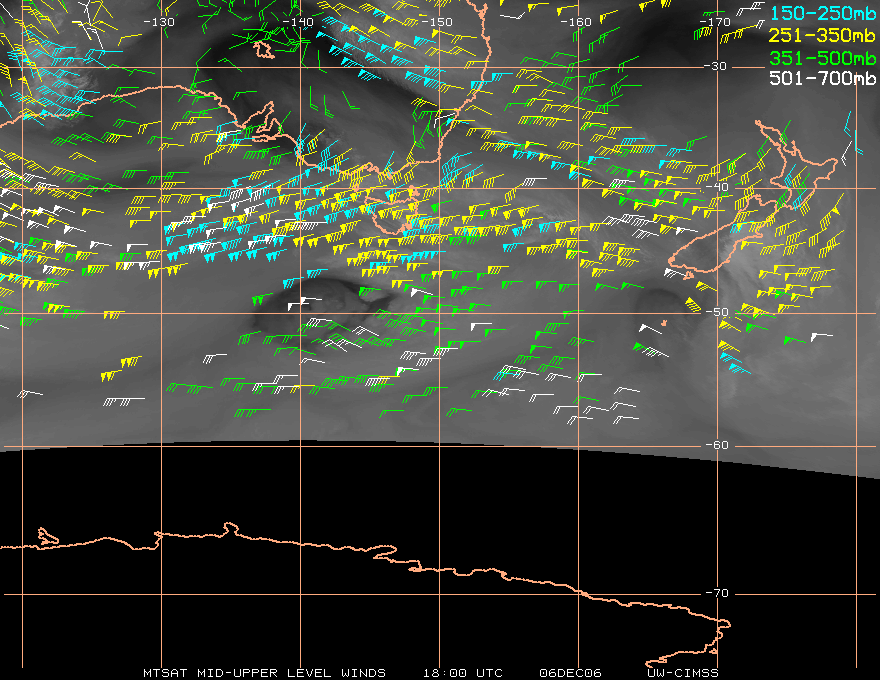Screen dimensions: 880x680
Task: Click the 06DEC06 date text
Action: pos(570,673)
